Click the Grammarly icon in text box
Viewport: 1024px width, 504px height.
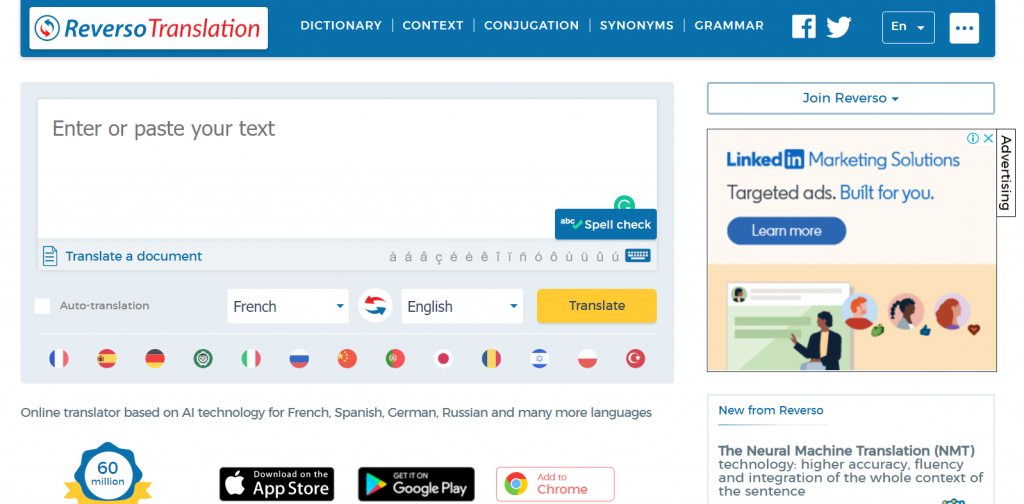click(624, 204)
